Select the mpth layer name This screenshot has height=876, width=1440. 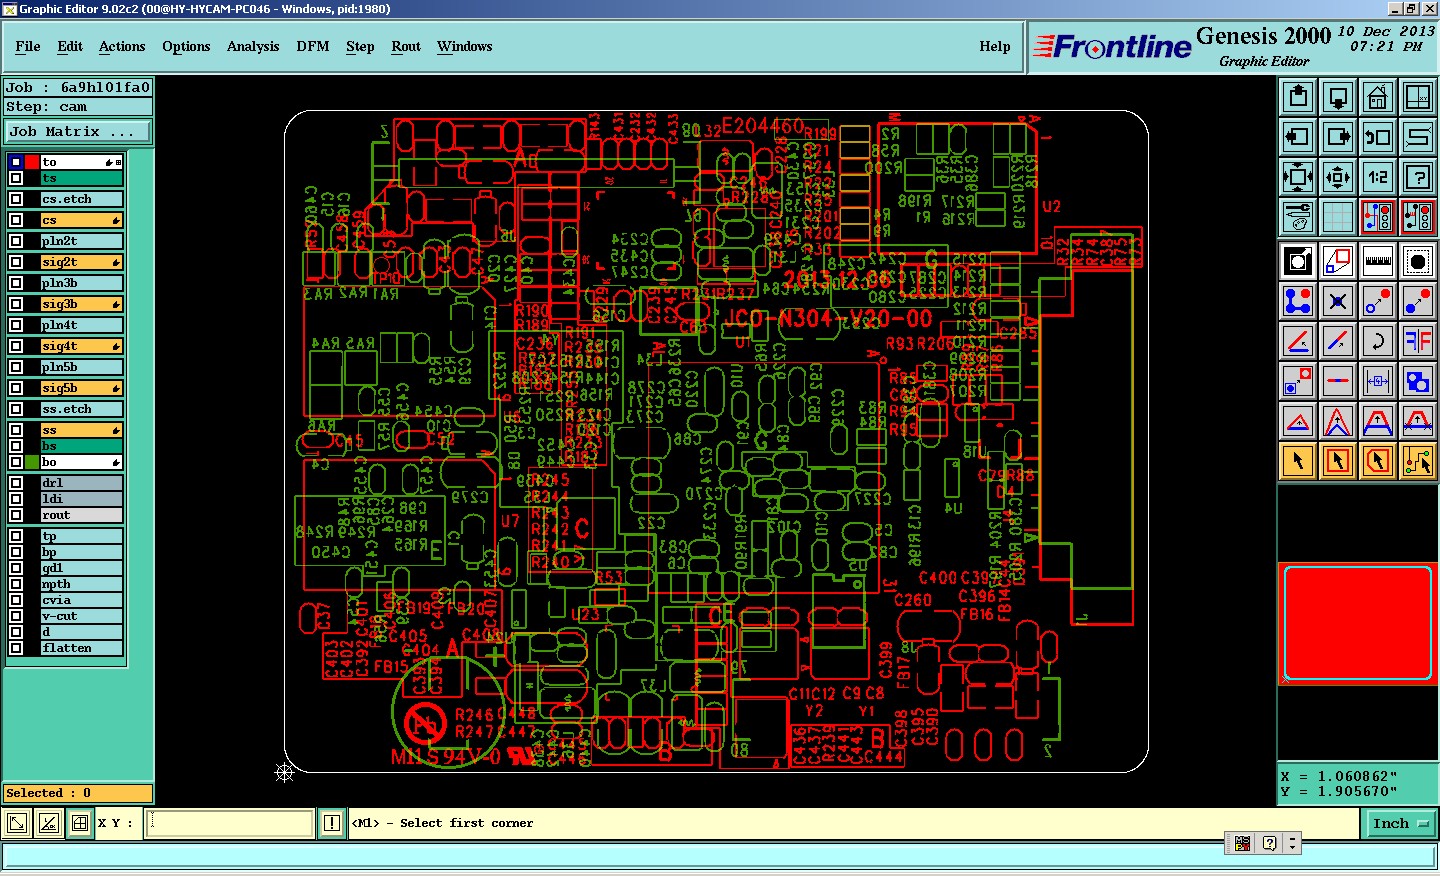pyautogui.click(x=81, y=584)
